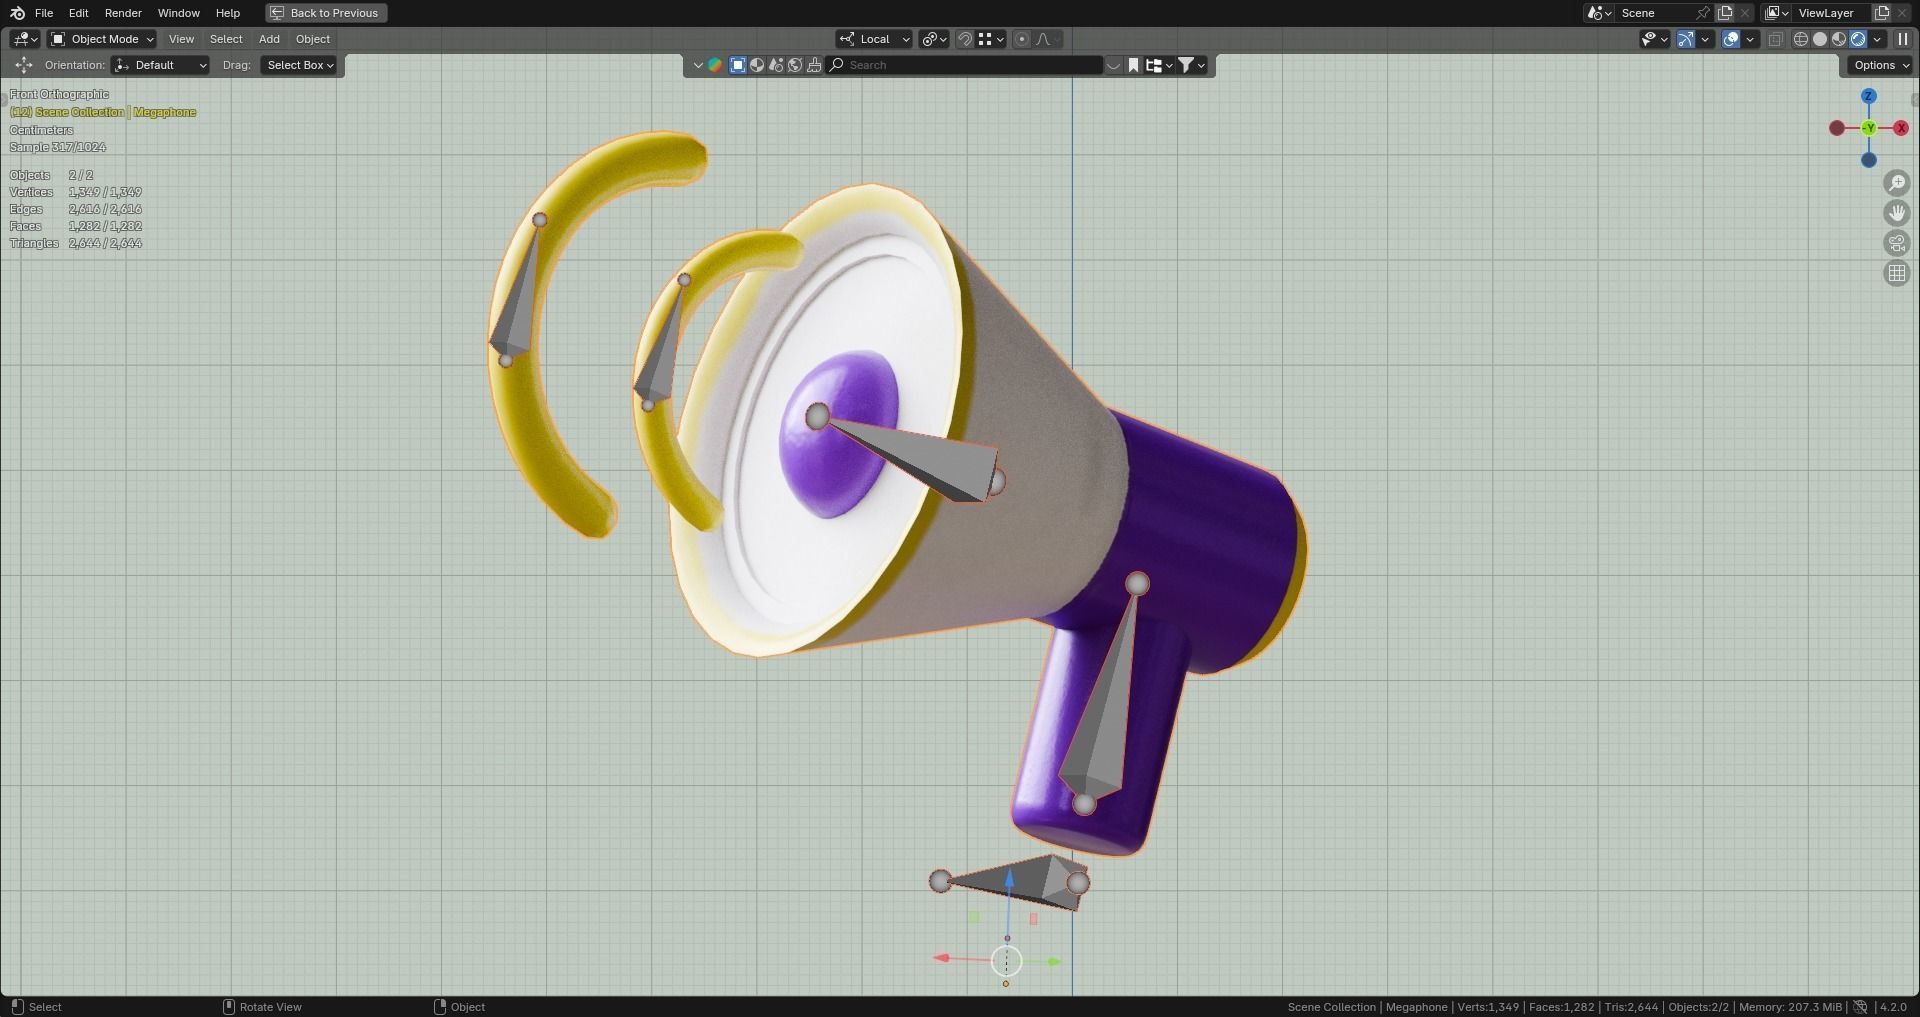Open the Render menu

(x=123, y=13)
